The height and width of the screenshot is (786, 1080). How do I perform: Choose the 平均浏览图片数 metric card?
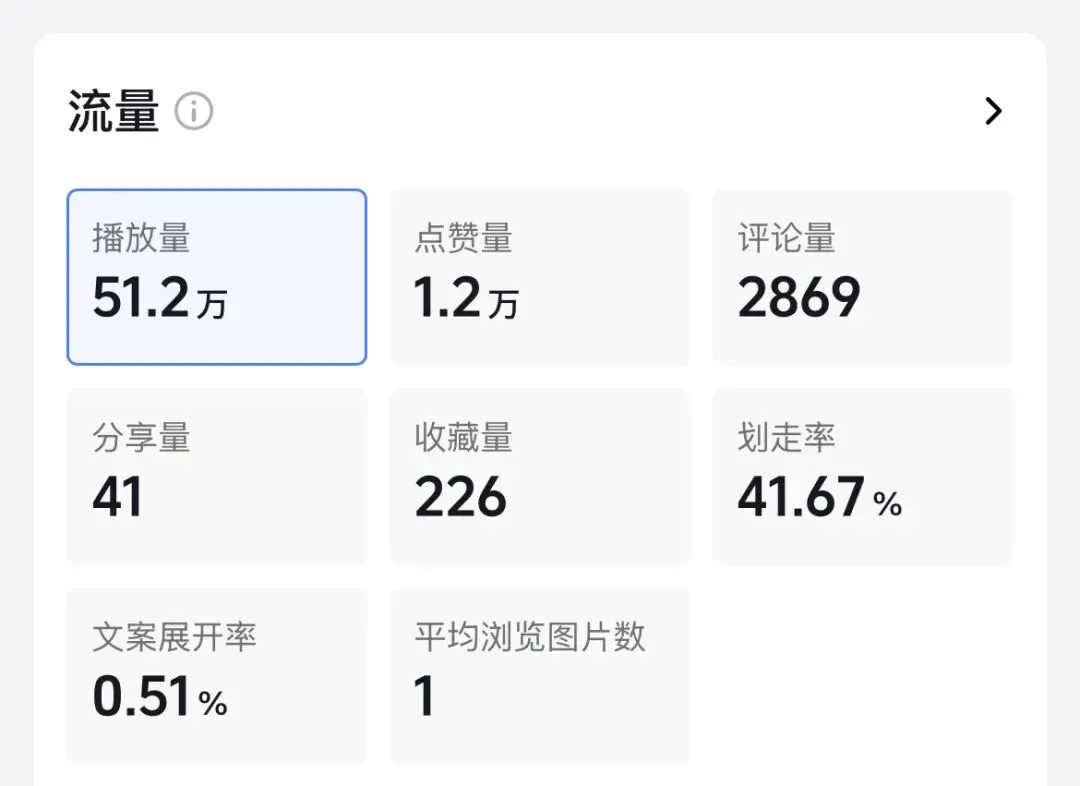539,676
